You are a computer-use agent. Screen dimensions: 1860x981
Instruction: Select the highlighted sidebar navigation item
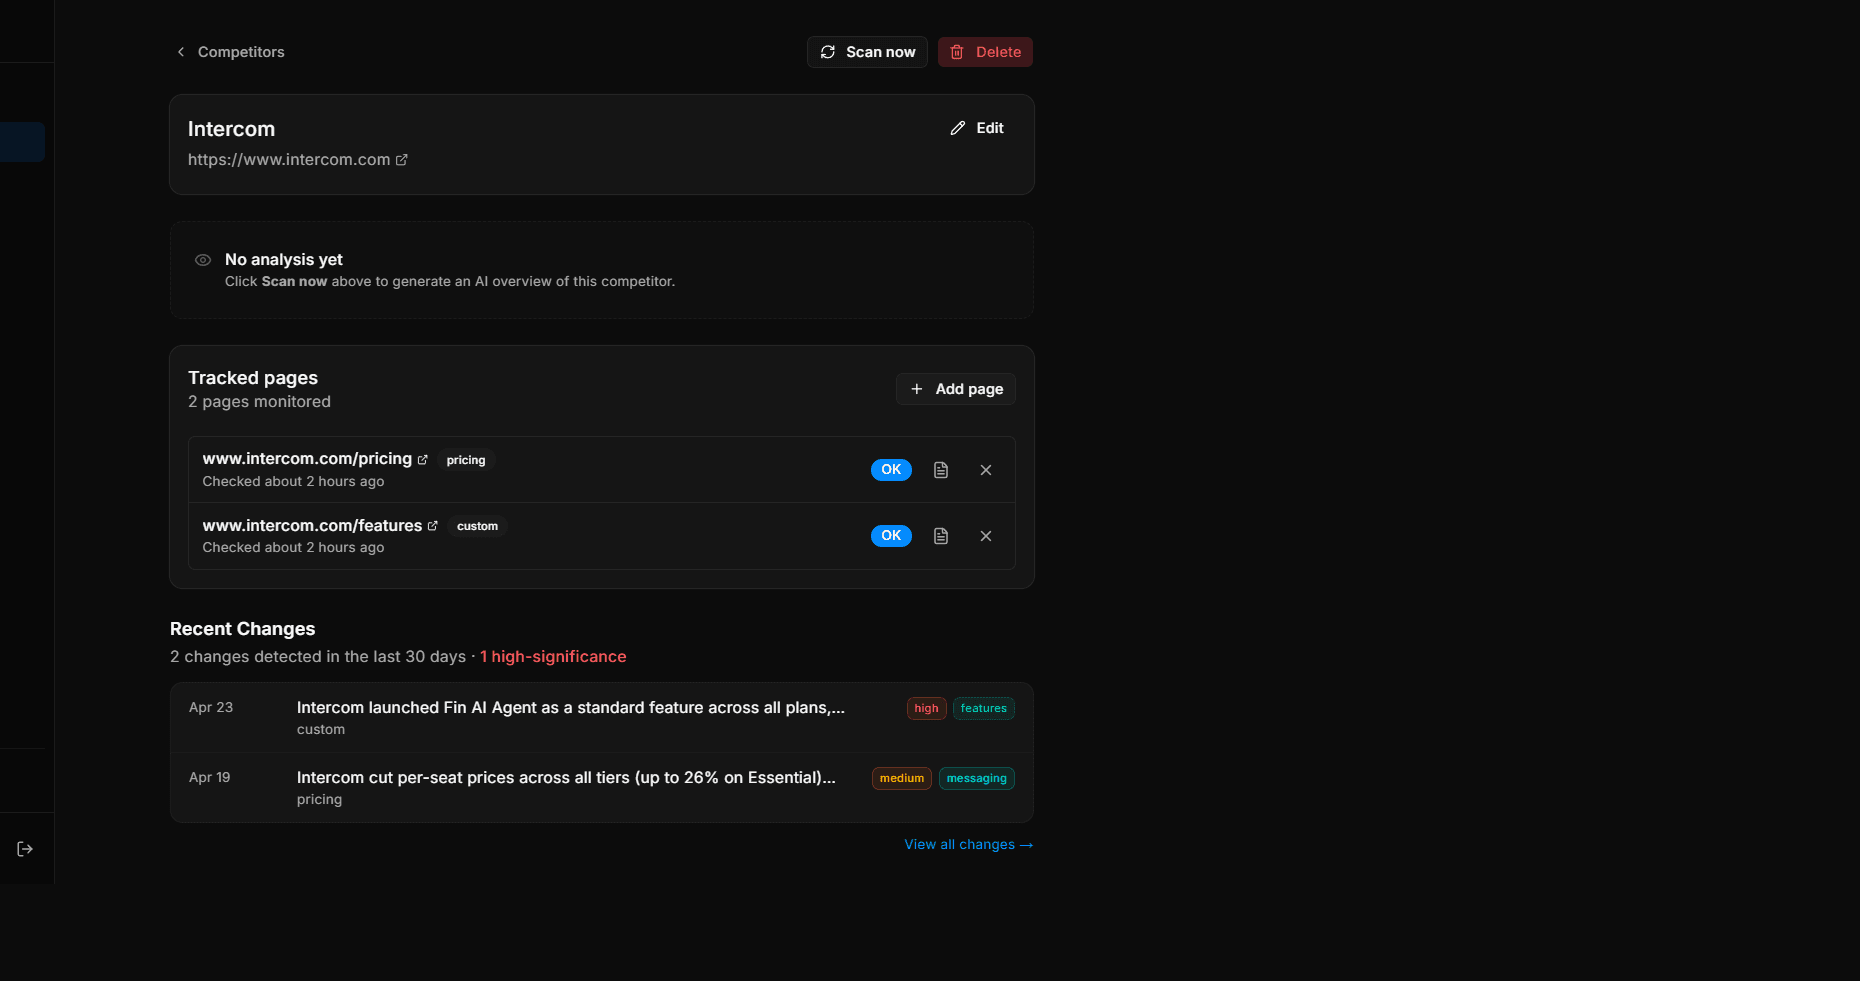(22, 142)
